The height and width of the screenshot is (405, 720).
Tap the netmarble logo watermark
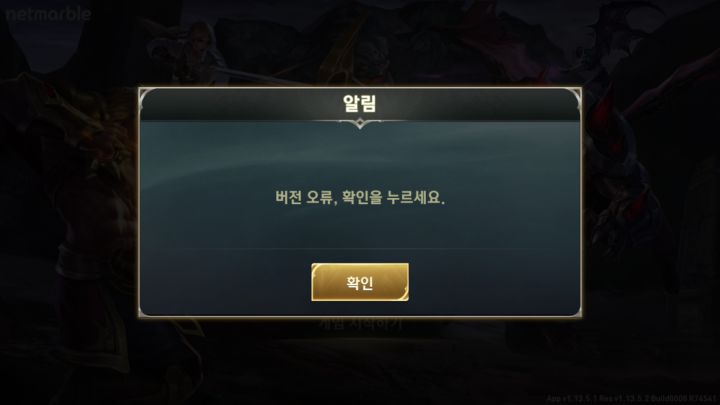pos(48,14)
